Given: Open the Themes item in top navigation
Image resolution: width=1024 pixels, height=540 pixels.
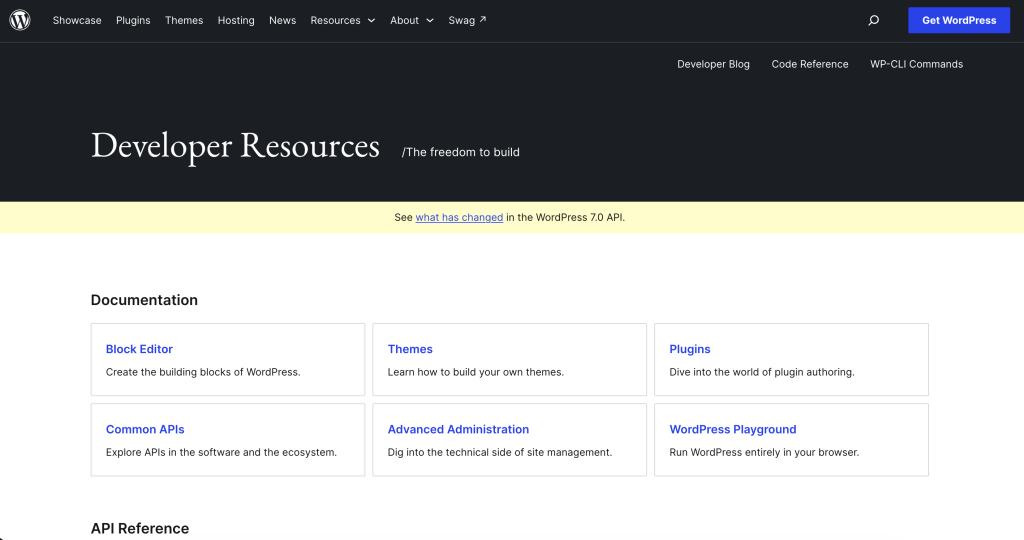Looking at the screenshot, I should 184,20.
